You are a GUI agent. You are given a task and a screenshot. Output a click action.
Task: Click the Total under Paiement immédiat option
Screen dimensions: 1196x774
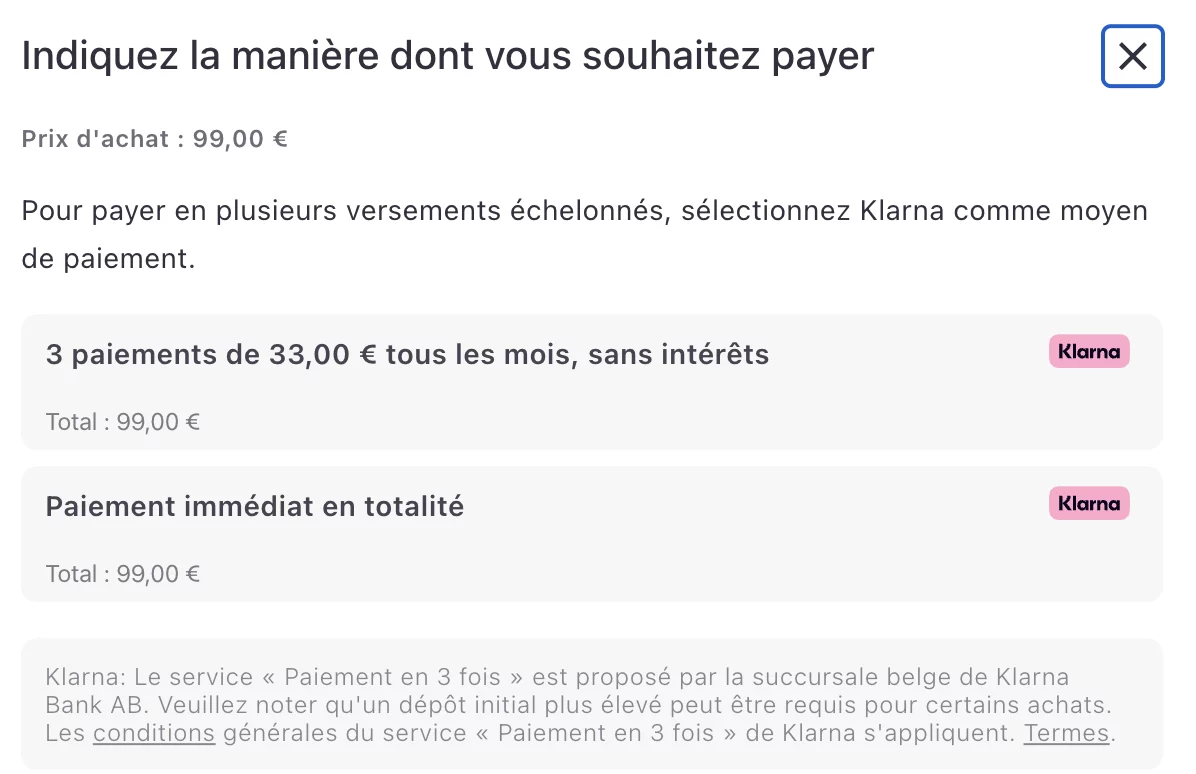[x=123, y=574]
